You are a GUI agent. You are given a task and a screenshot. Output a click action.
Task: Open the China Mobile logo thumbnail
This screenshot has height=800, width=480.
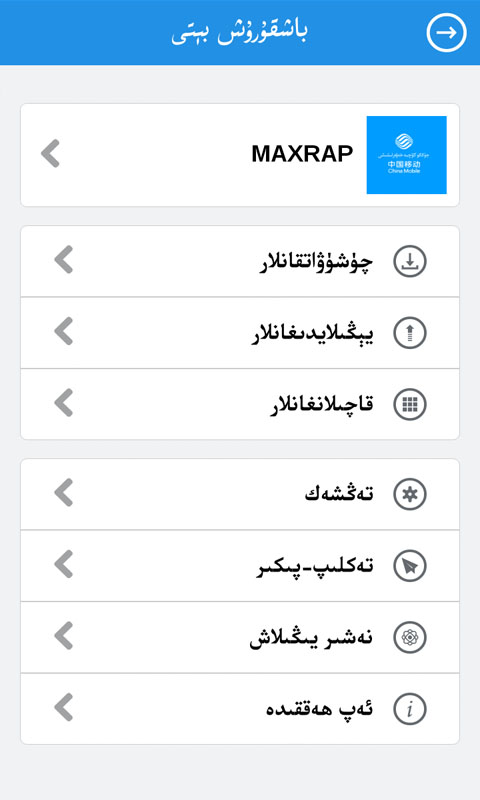[x=407, y=155]
